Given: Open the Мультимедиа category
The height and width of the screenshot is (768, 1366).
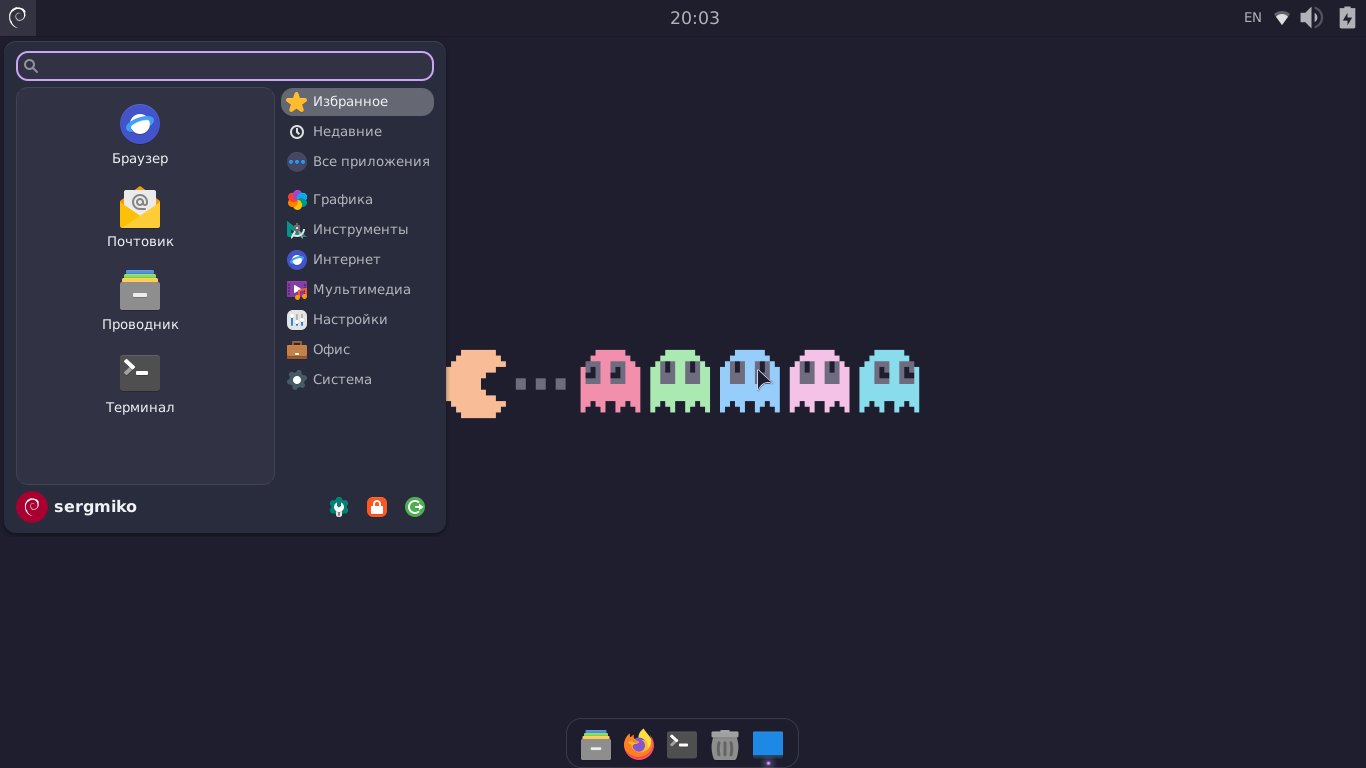Looking at the screenshot, I should coord(361,290).
